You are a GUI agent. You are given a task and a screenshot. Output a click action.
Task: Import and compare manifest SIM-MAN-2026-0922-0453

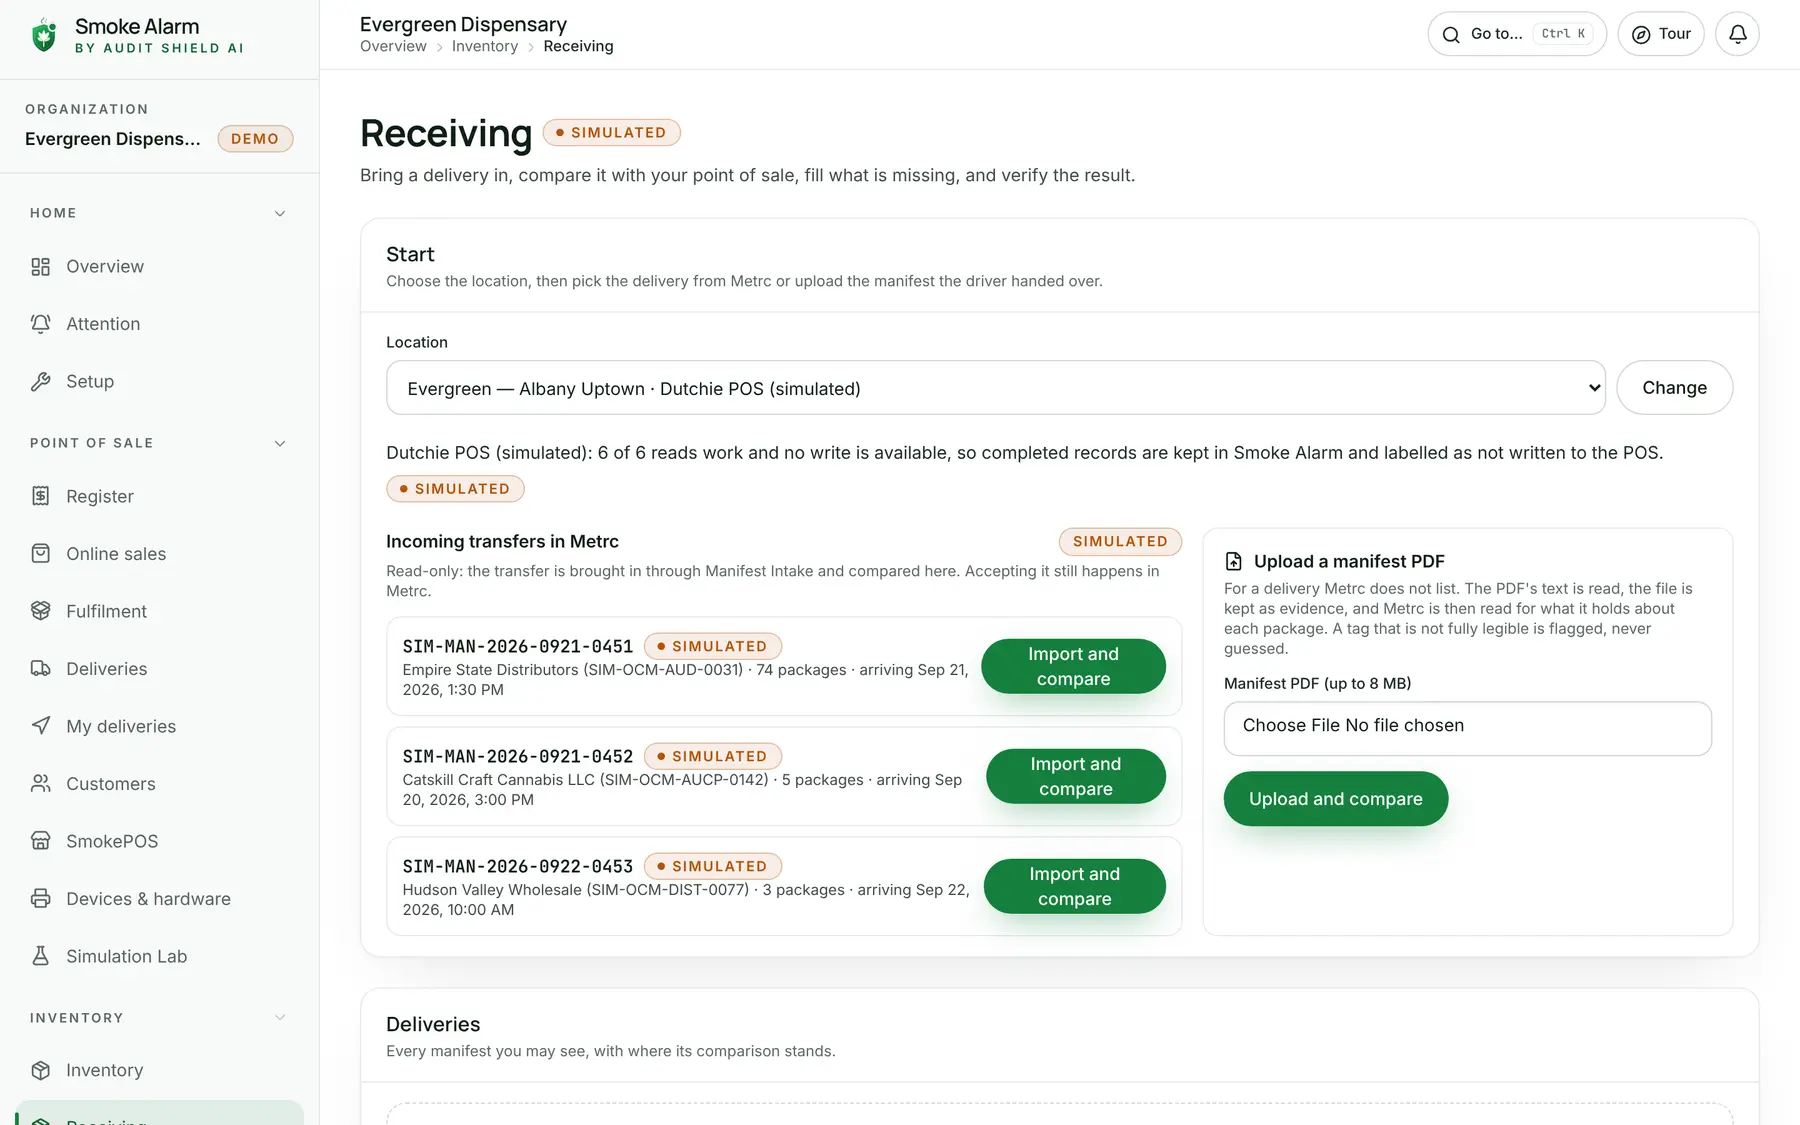1075,887
